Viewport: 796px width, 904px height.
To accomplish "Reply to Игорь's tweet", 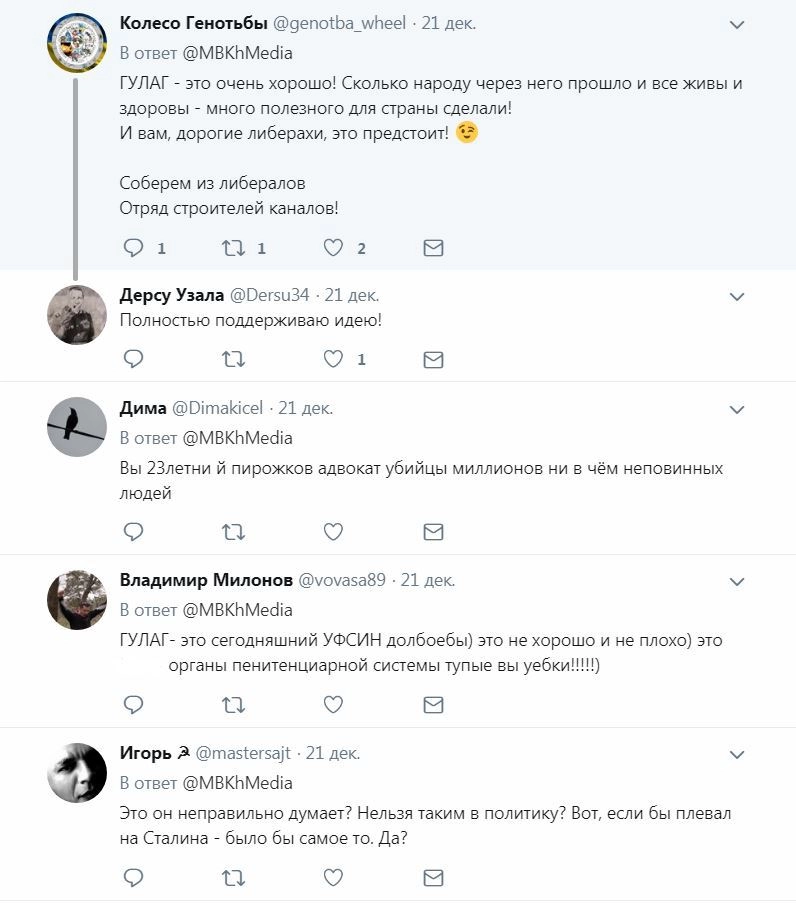I will click(x=133, y=878).
